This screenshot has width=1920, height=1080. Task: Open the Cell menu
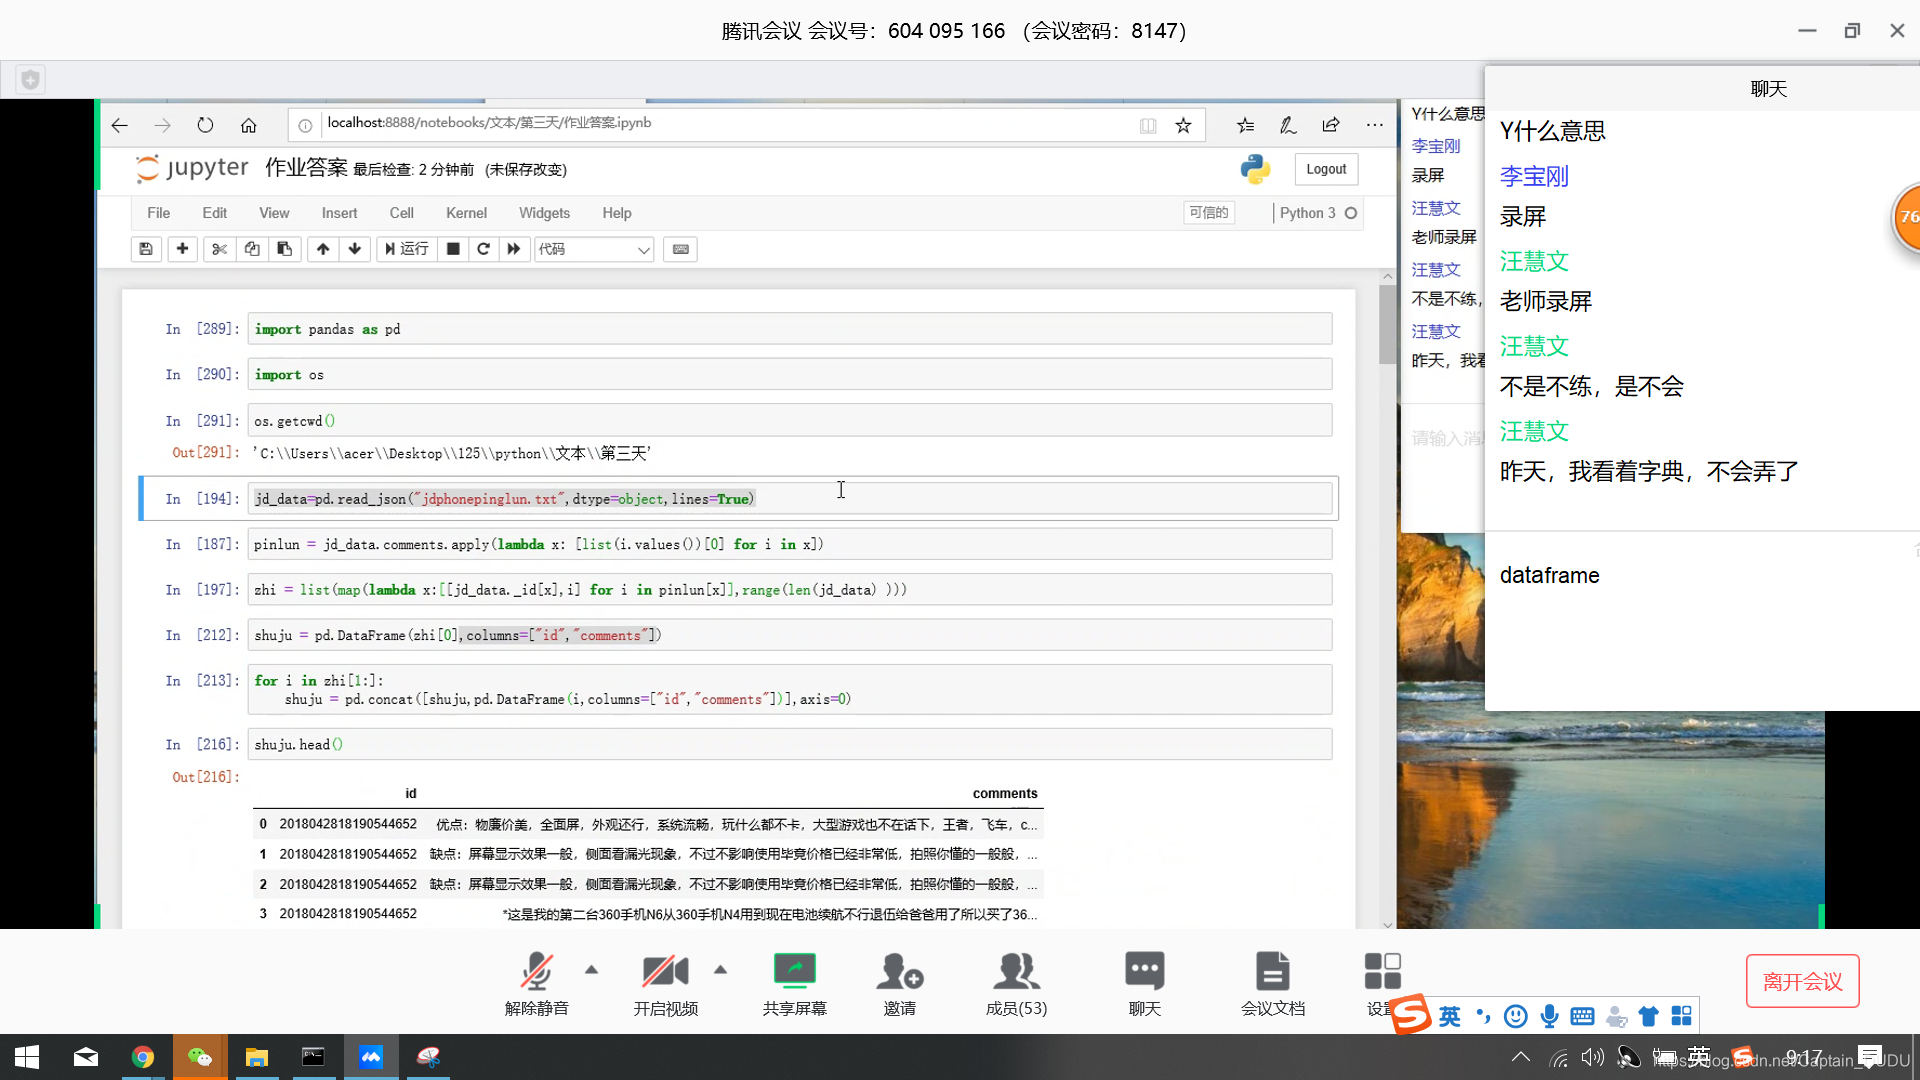[x=401, y=212]
